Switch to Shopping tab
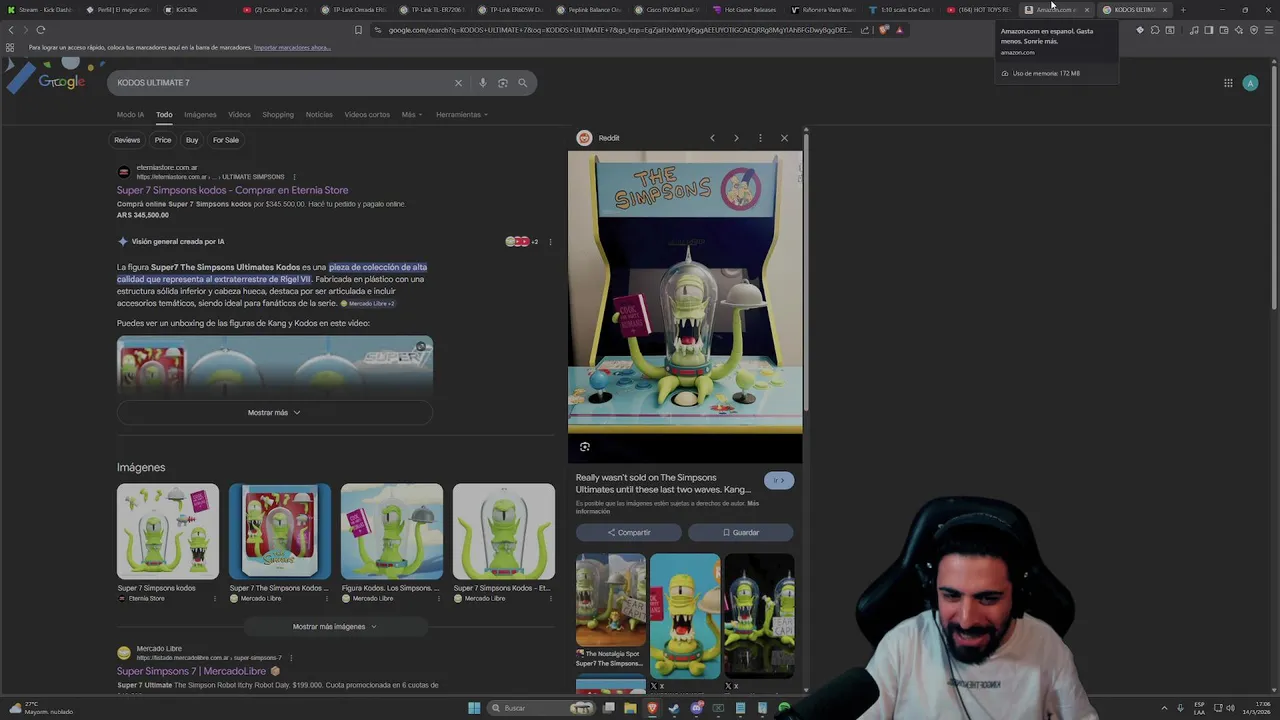This screenshot has height=720, width=1280. (278, 115)
